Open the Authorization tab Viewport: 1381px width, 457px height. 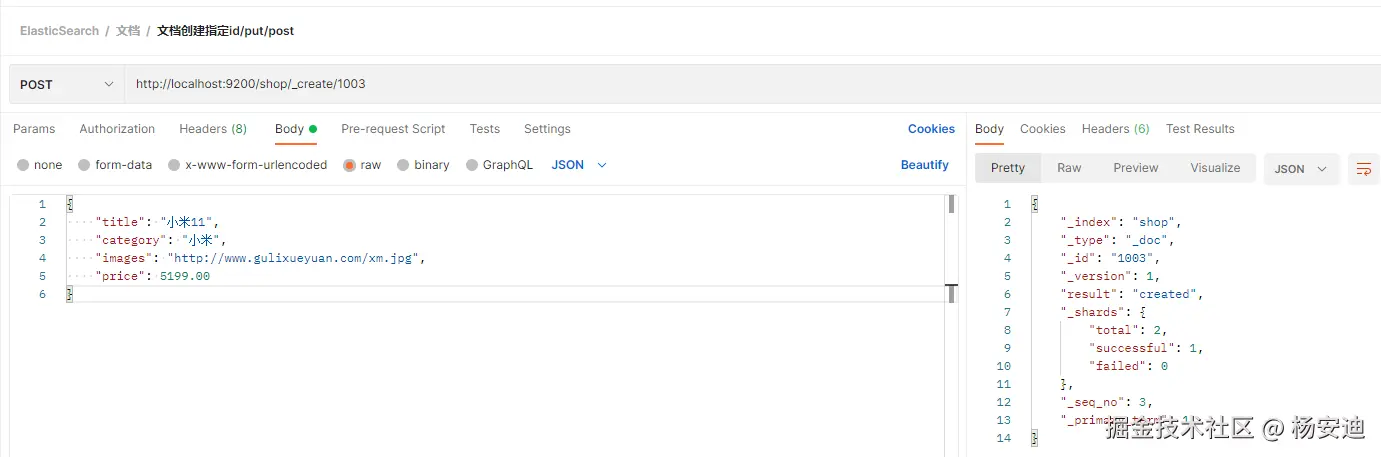coord(117,129)
